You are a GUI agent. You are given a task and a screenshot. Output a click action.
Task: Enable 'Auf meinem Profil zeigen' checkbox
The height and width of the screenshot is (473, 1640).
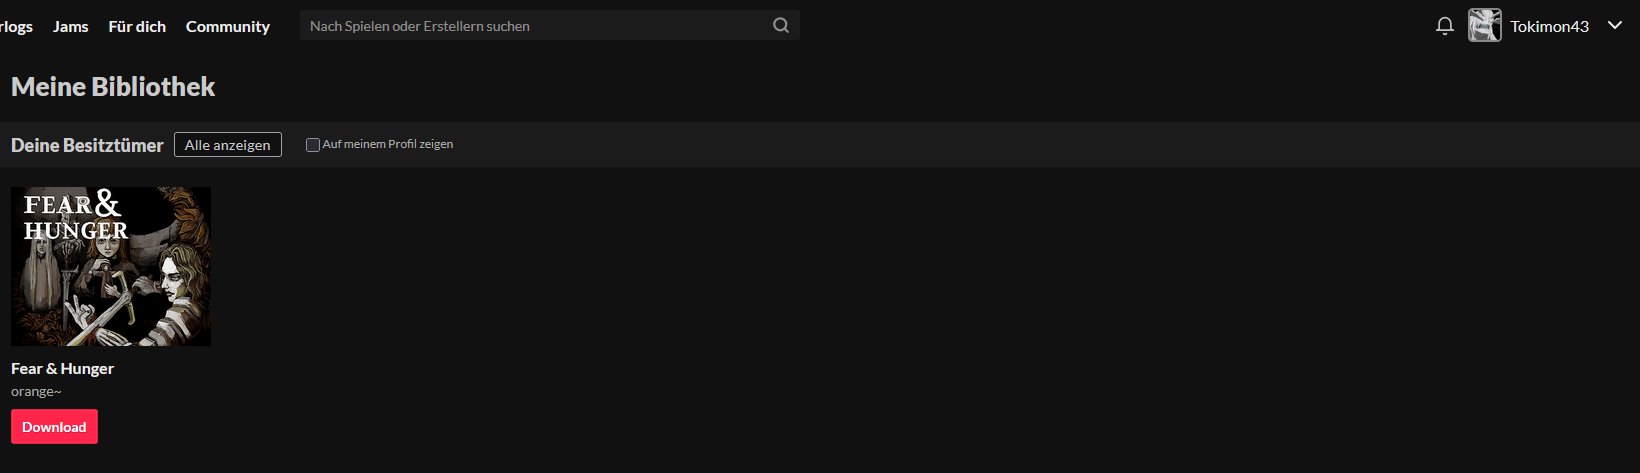pyautogui.click(x=312, y=145)
